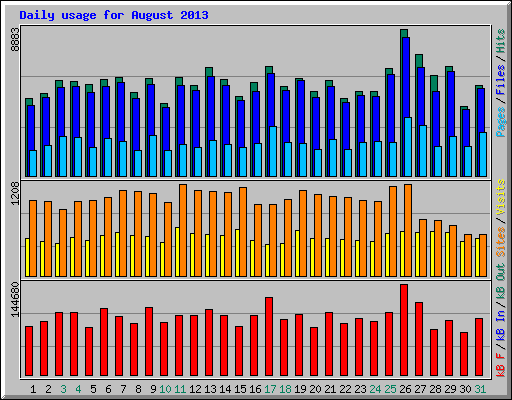Select the green day 17 x-axis label

click(270, 389)
